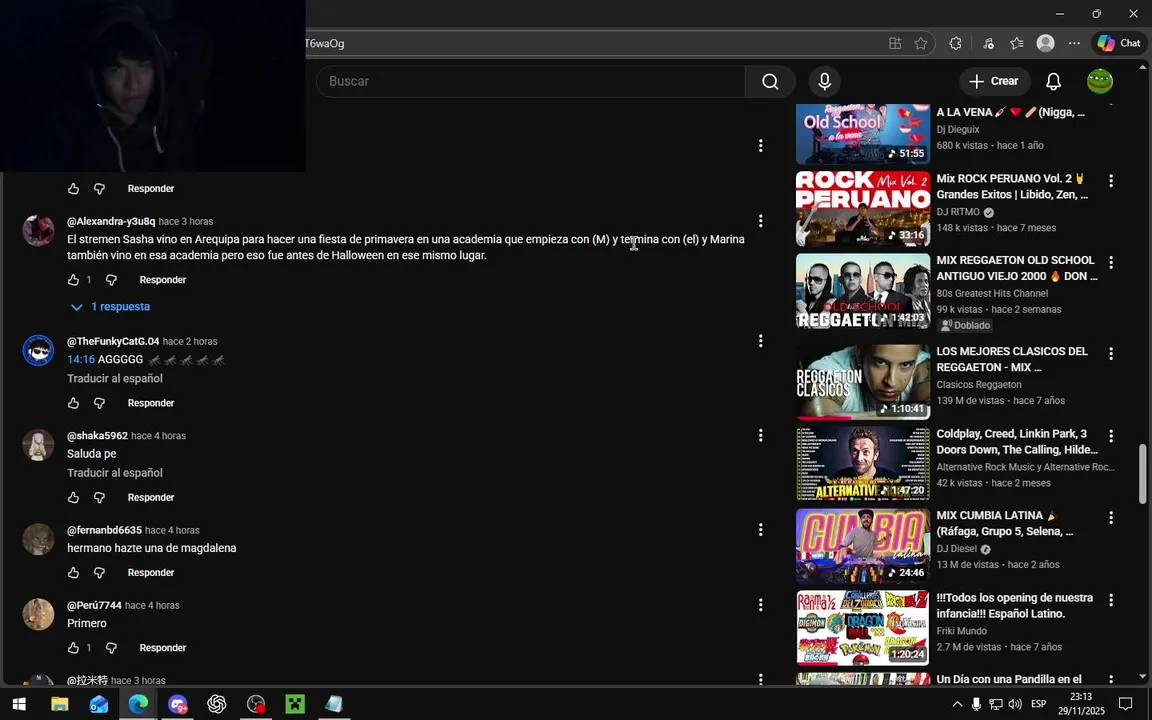Open options menu for @Perú7744 comment

click(x=760, y=605)
